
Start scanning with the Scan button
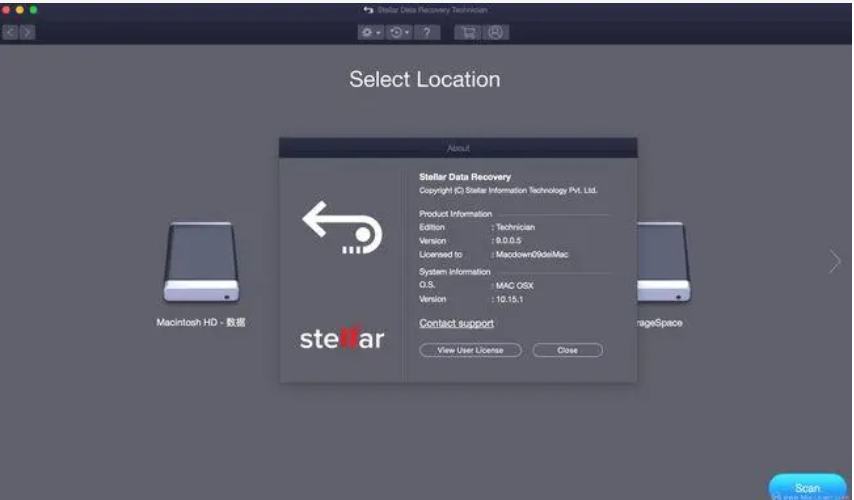tap(807, 487)
